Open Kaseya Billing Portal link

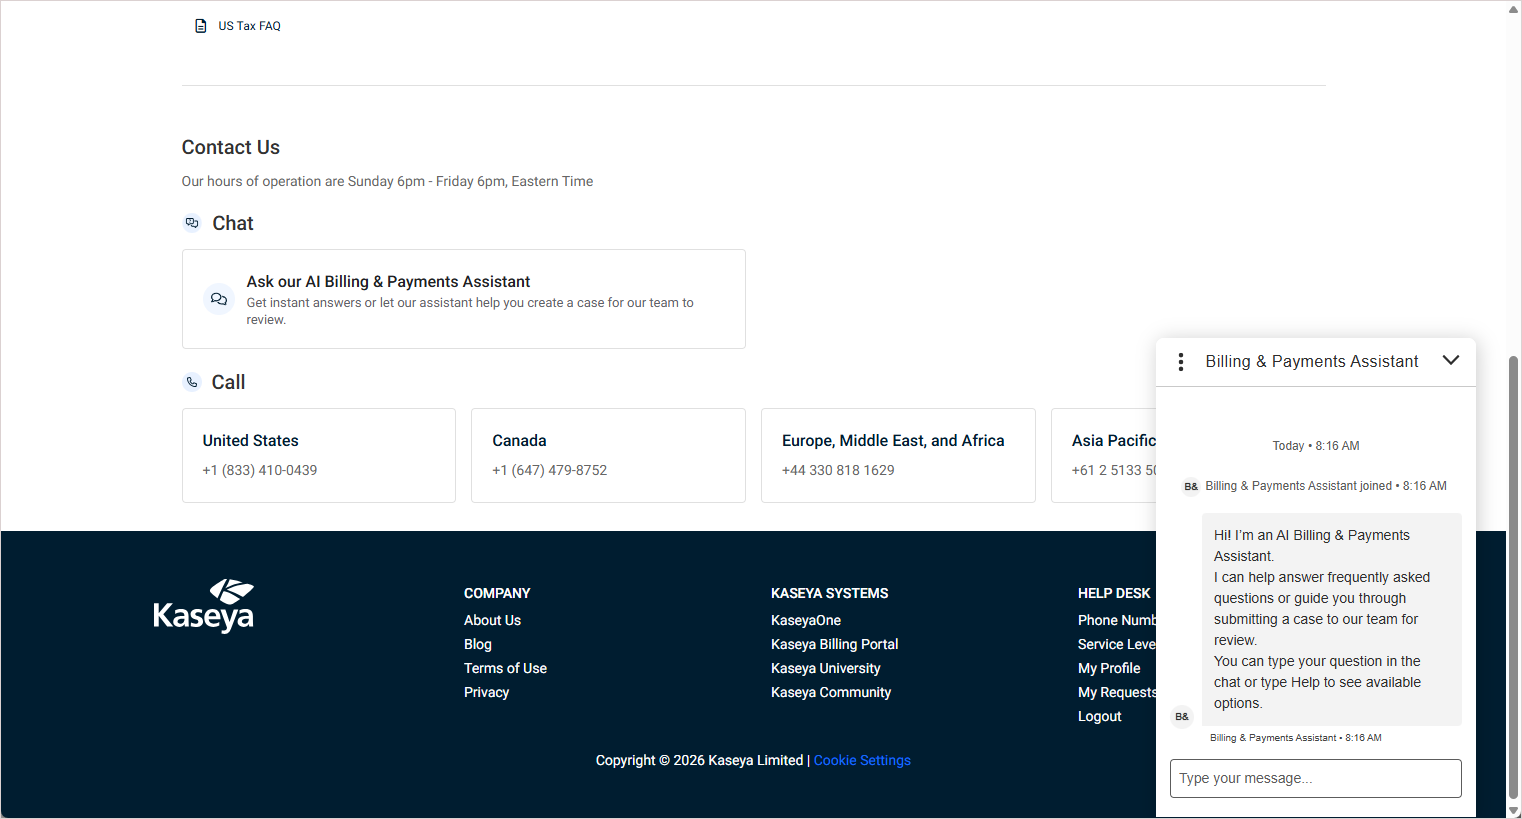pyautogui.click(x=834, y=644)
